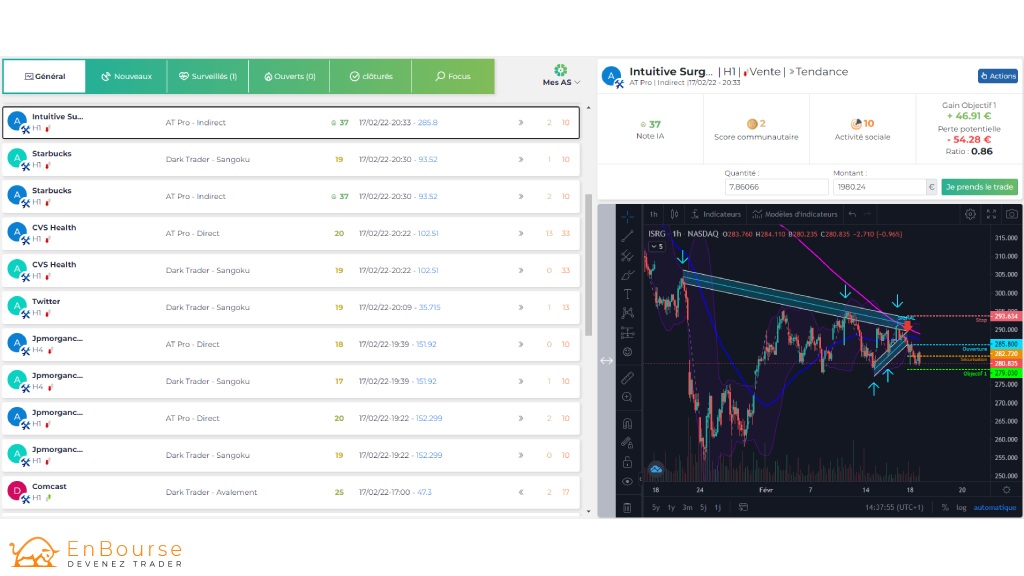
Task: Select the prediction and measurement tool
Action: point(627,333)
